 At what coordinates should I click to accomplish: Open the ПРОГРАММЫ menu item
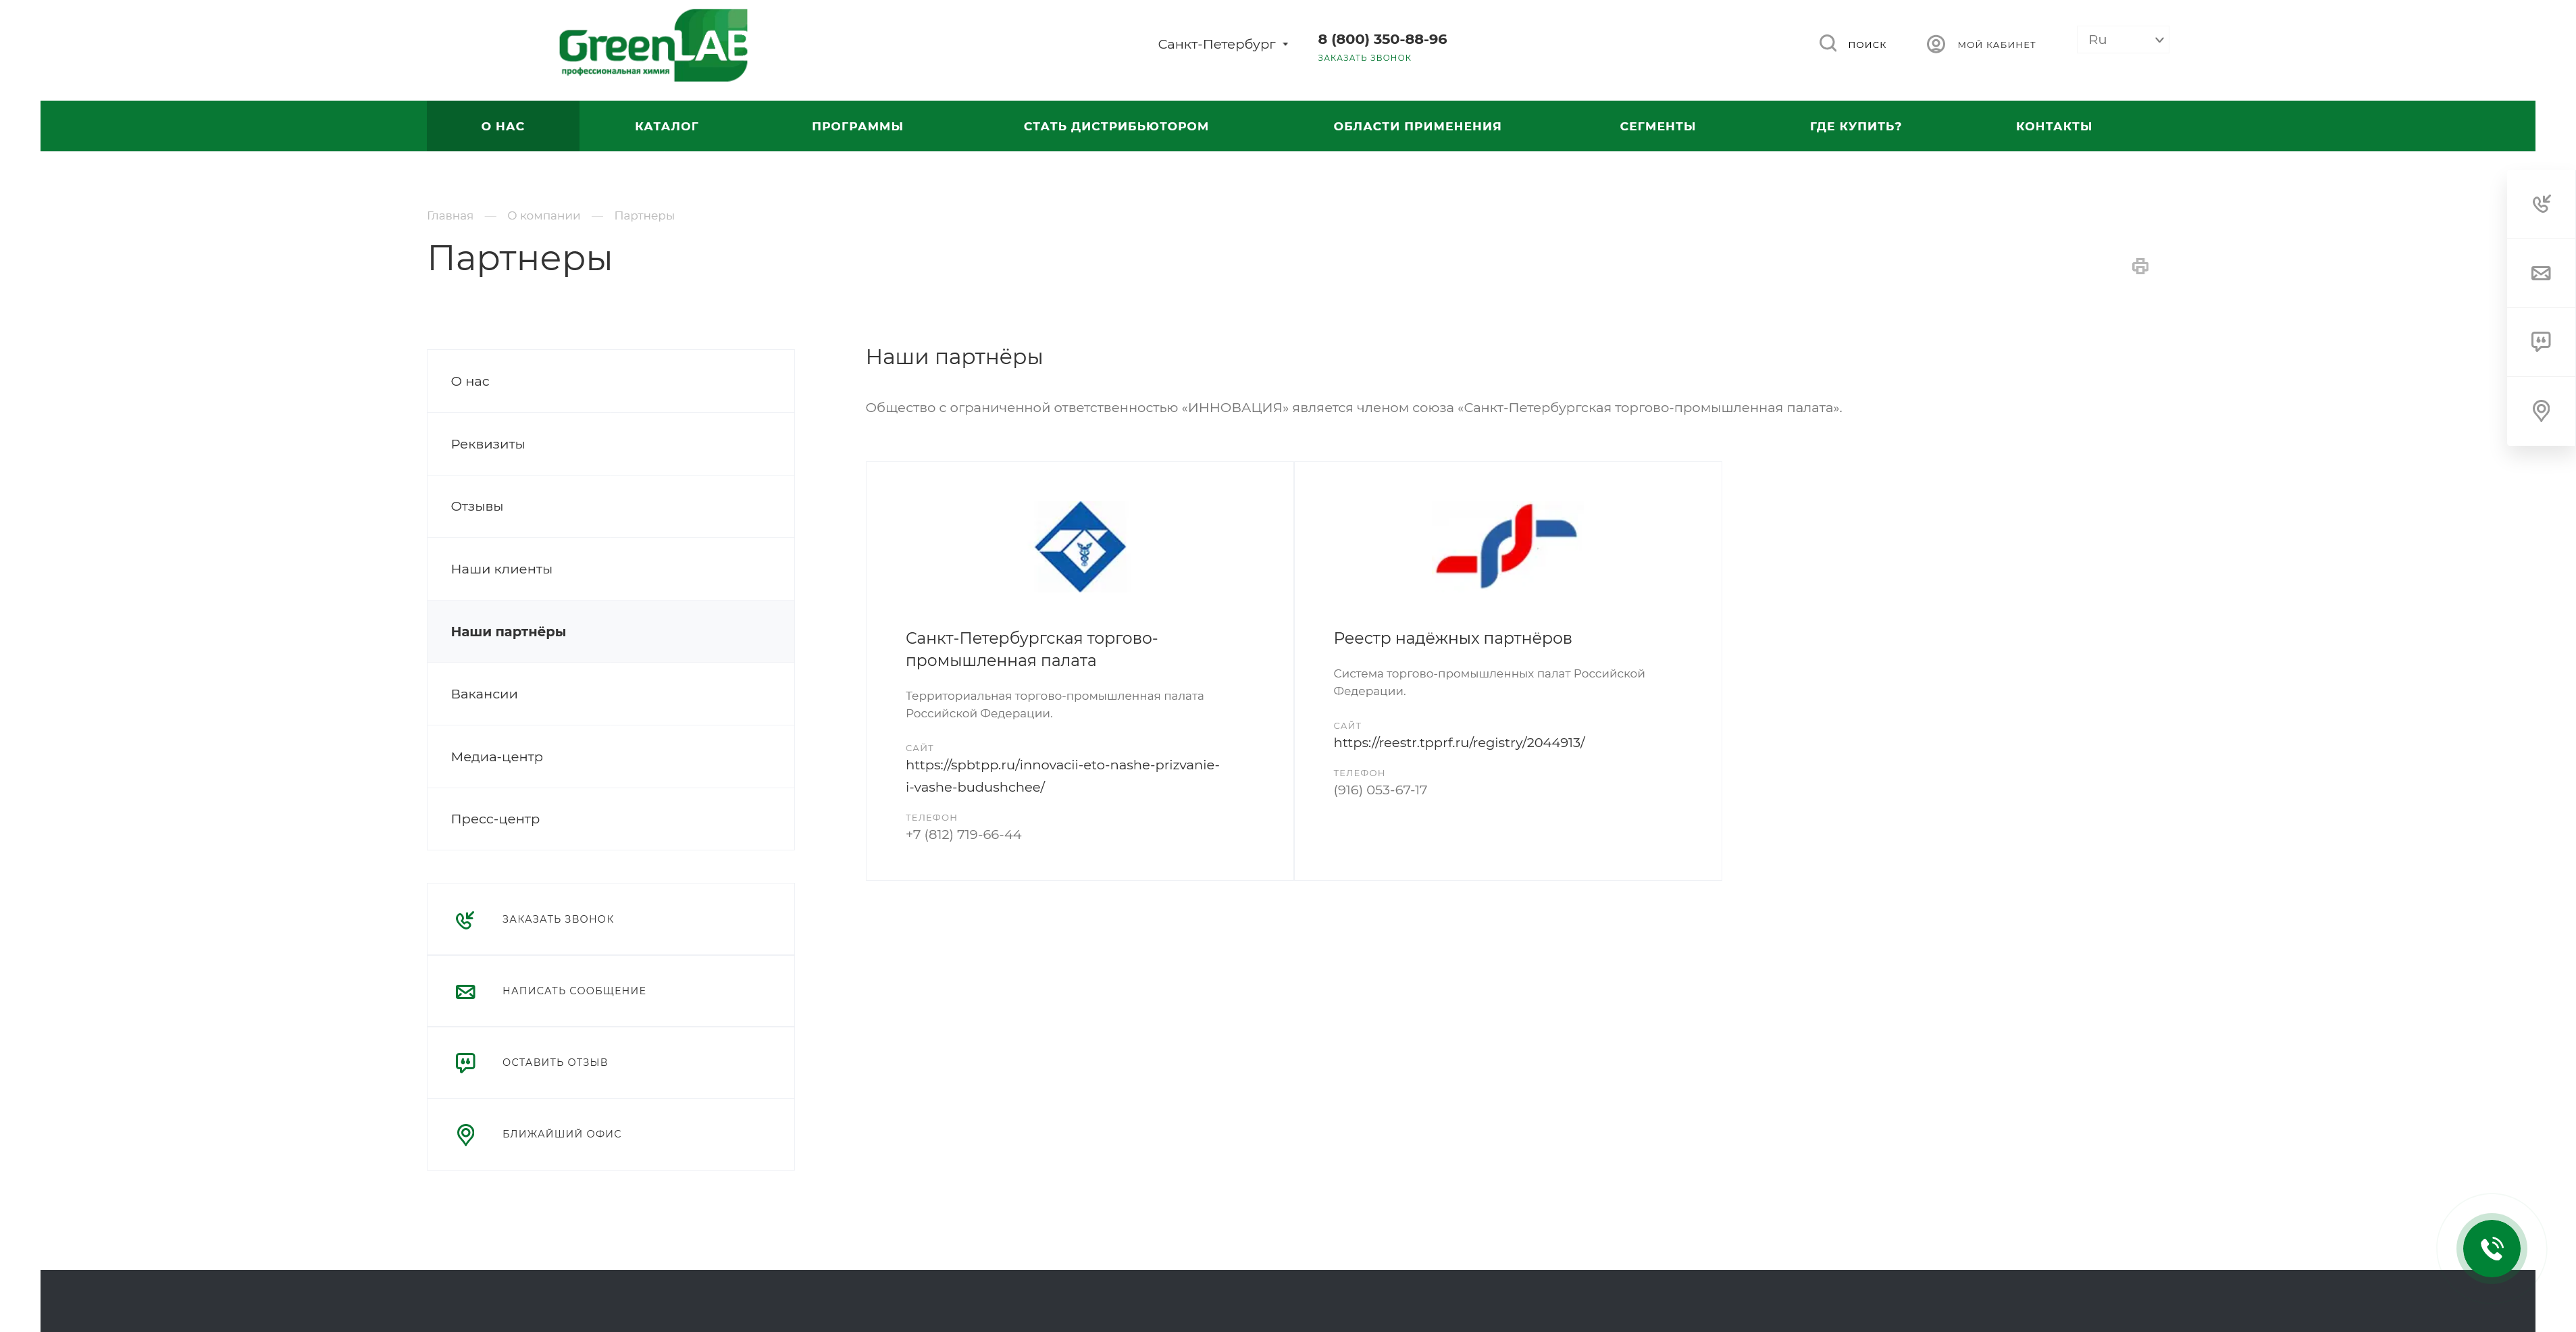tap(857, 126)
